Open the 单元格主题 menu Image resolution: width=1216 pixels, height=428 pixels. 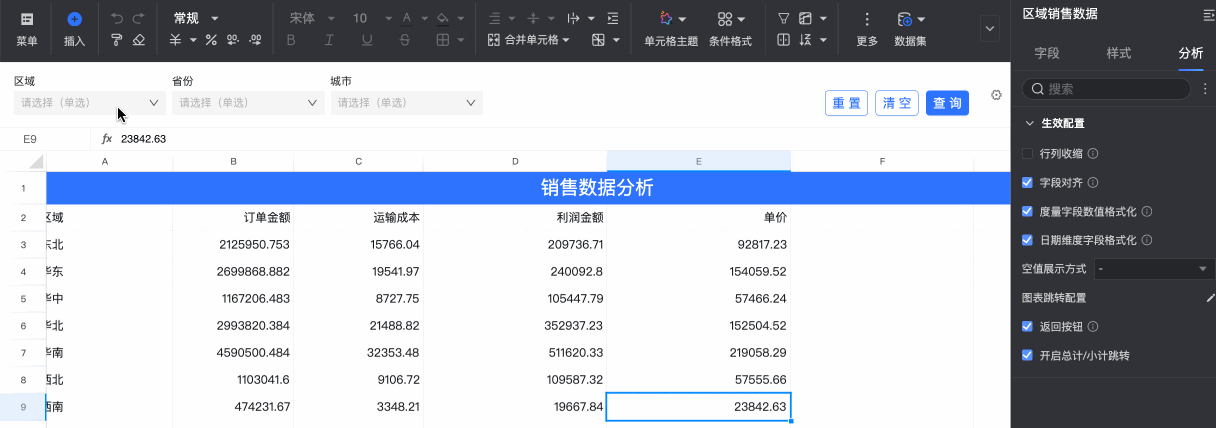[671, 28]
